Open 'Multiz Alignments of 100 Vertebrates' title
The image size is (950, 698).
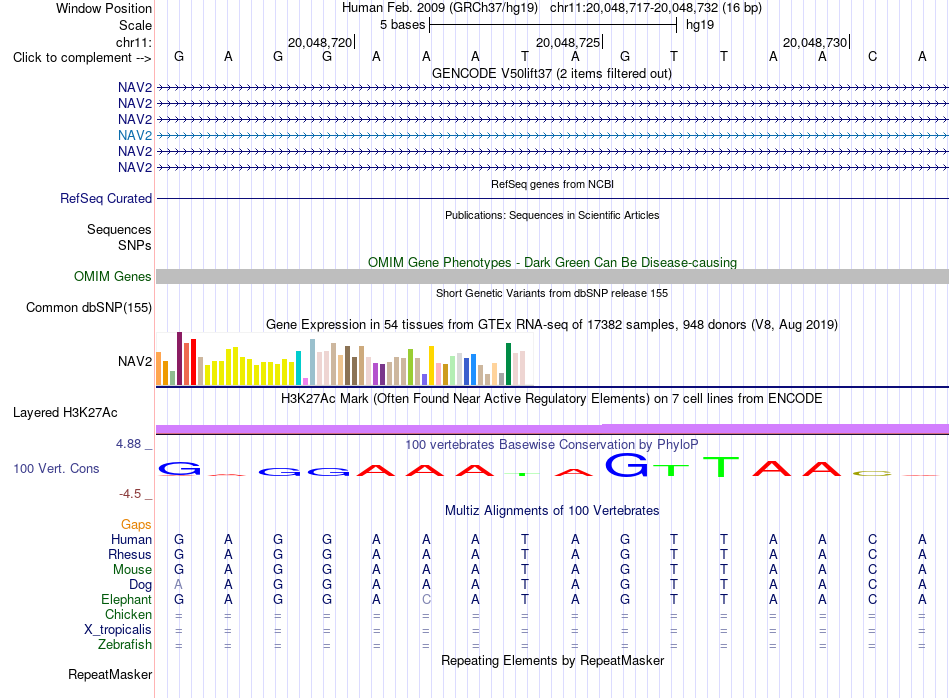[552, 510]
